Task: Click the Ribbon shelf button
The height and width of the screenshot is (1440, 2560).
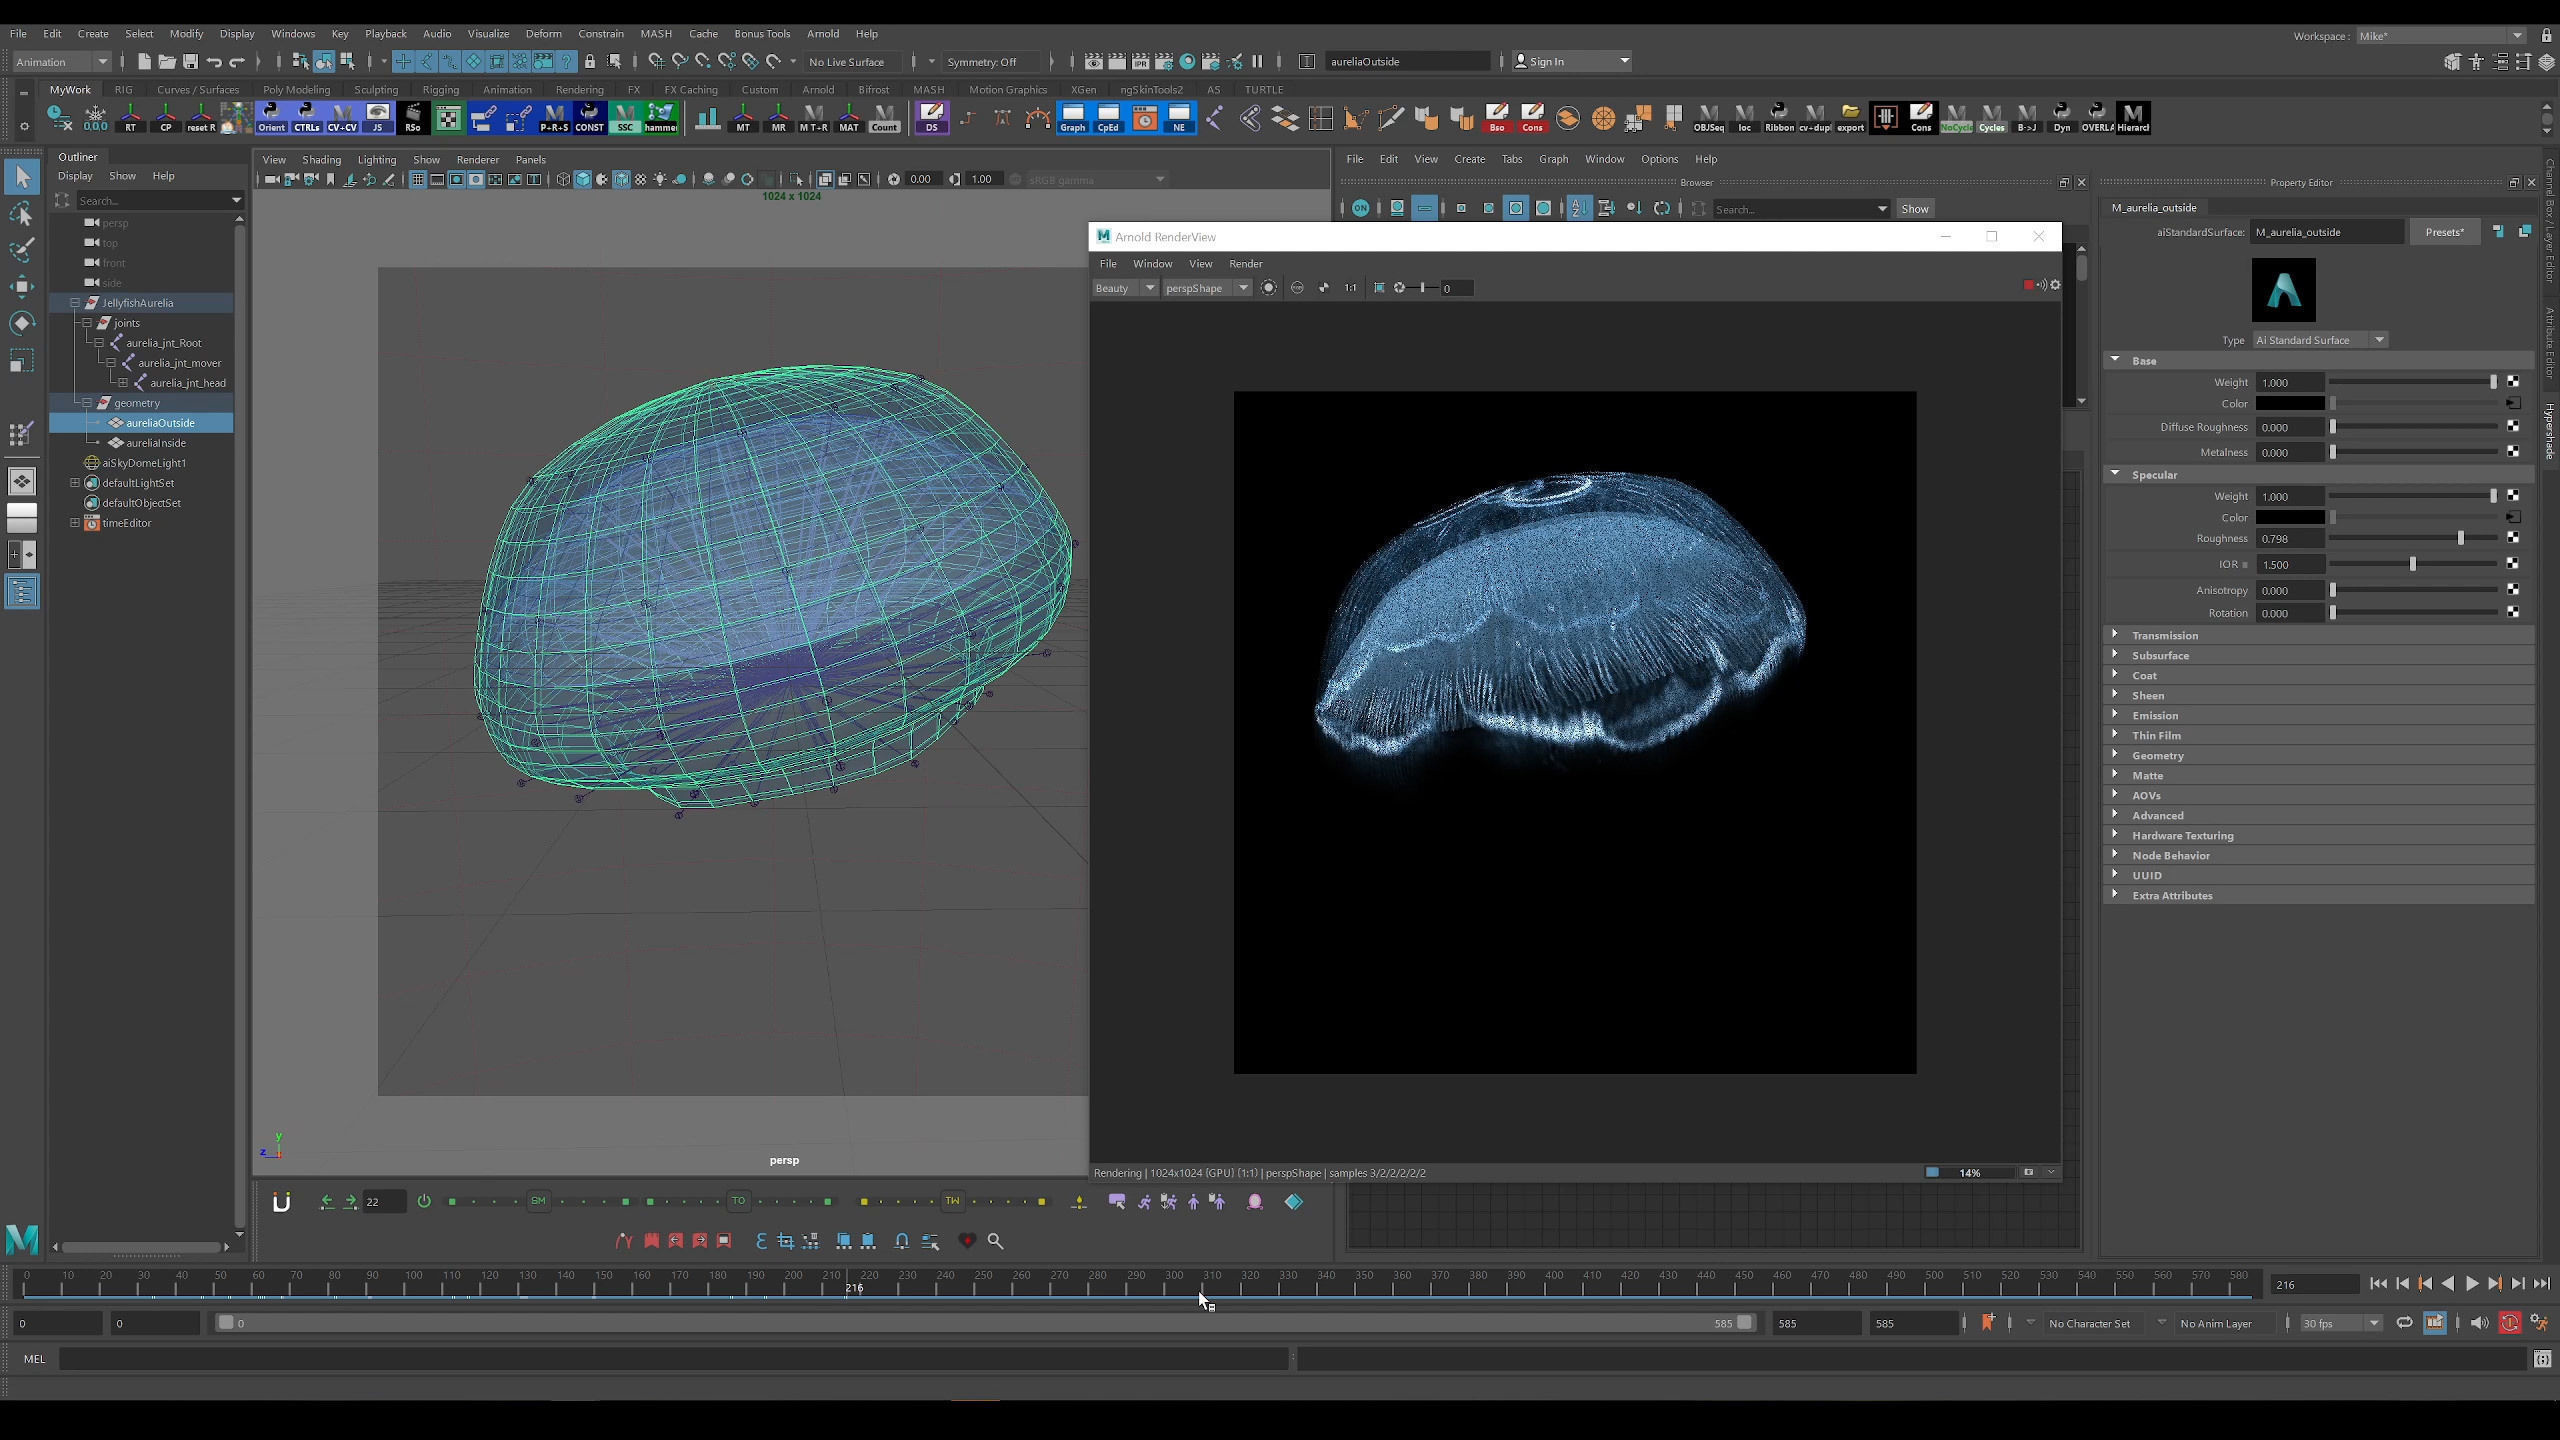Action: pyautogui.click(x=1779, y=118)
